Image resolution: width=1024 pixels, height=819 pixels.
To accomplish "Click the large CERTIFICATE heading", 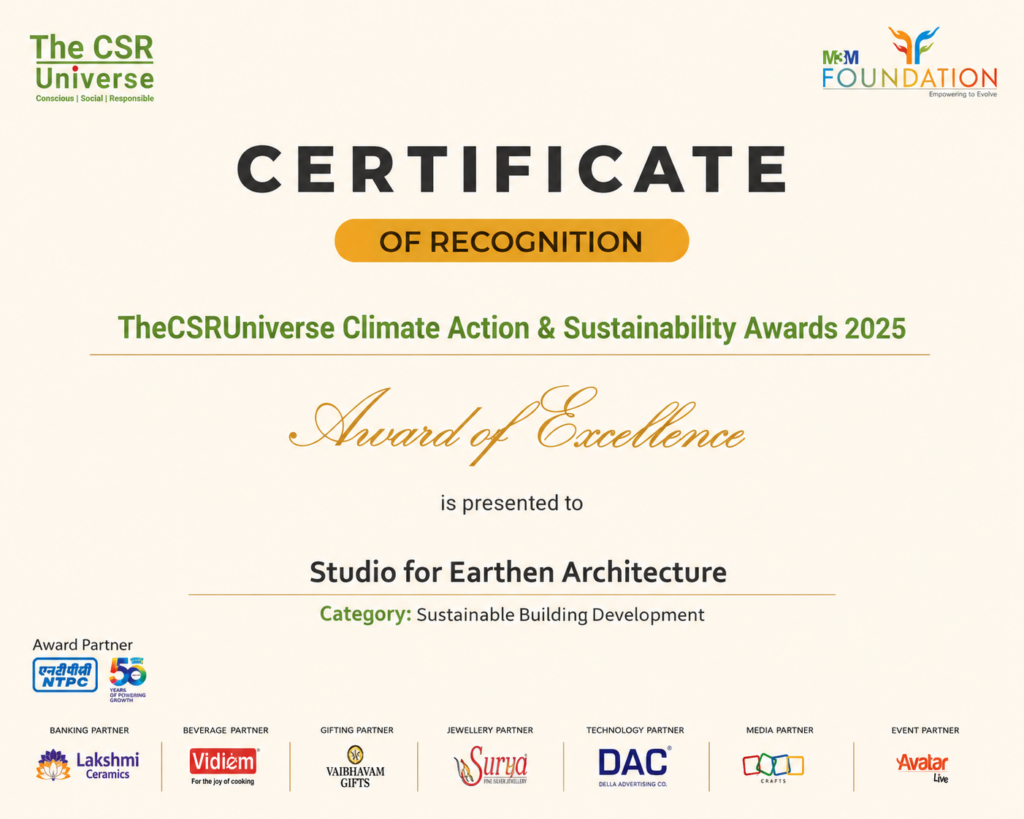I will pyautogui.click(x=512, y=169).
